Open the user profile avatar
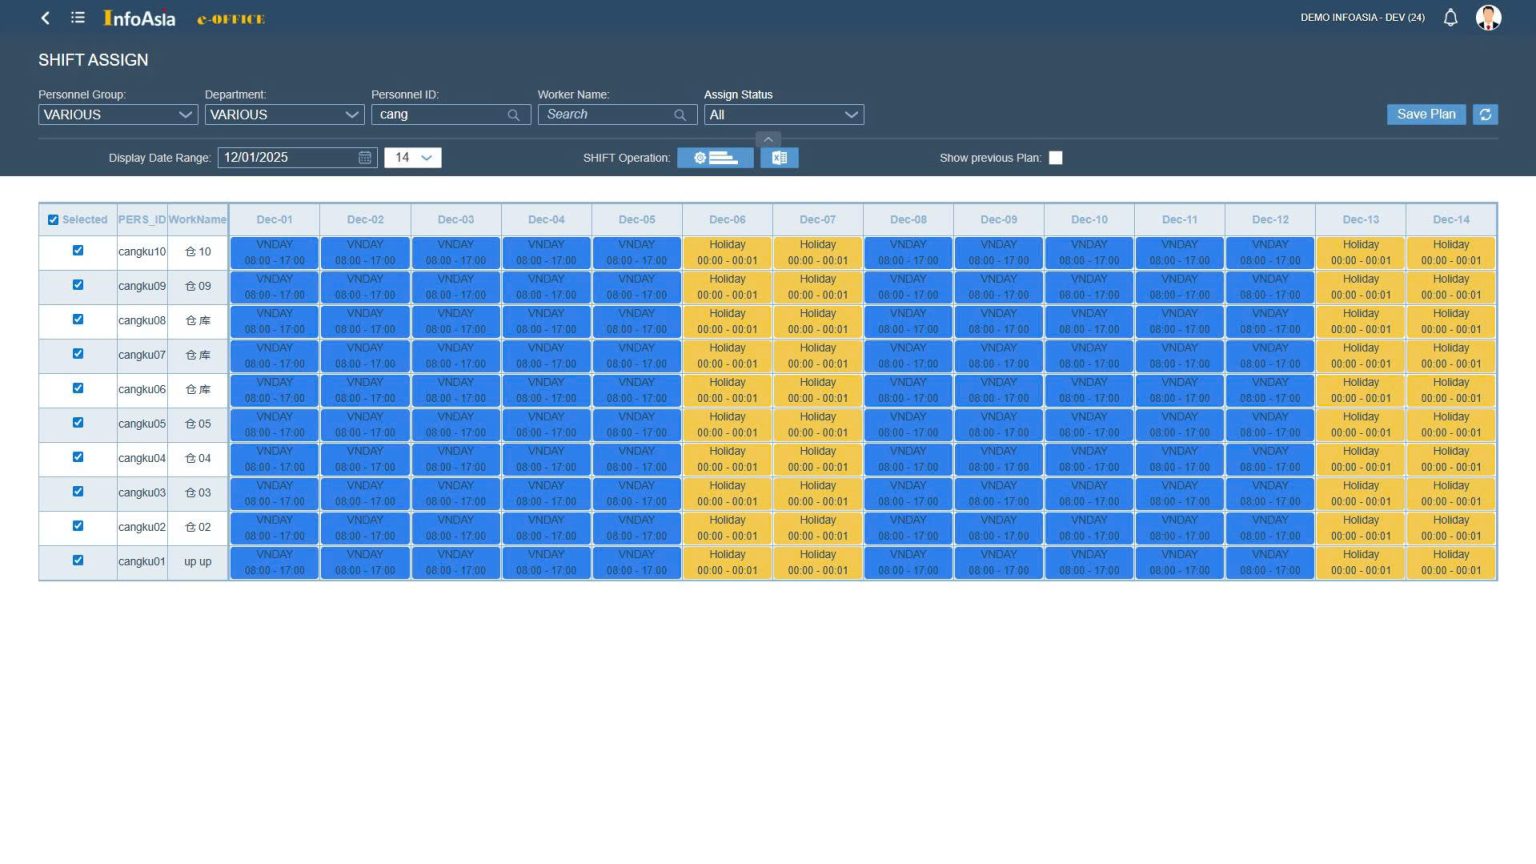 [x=1488, y=18]
